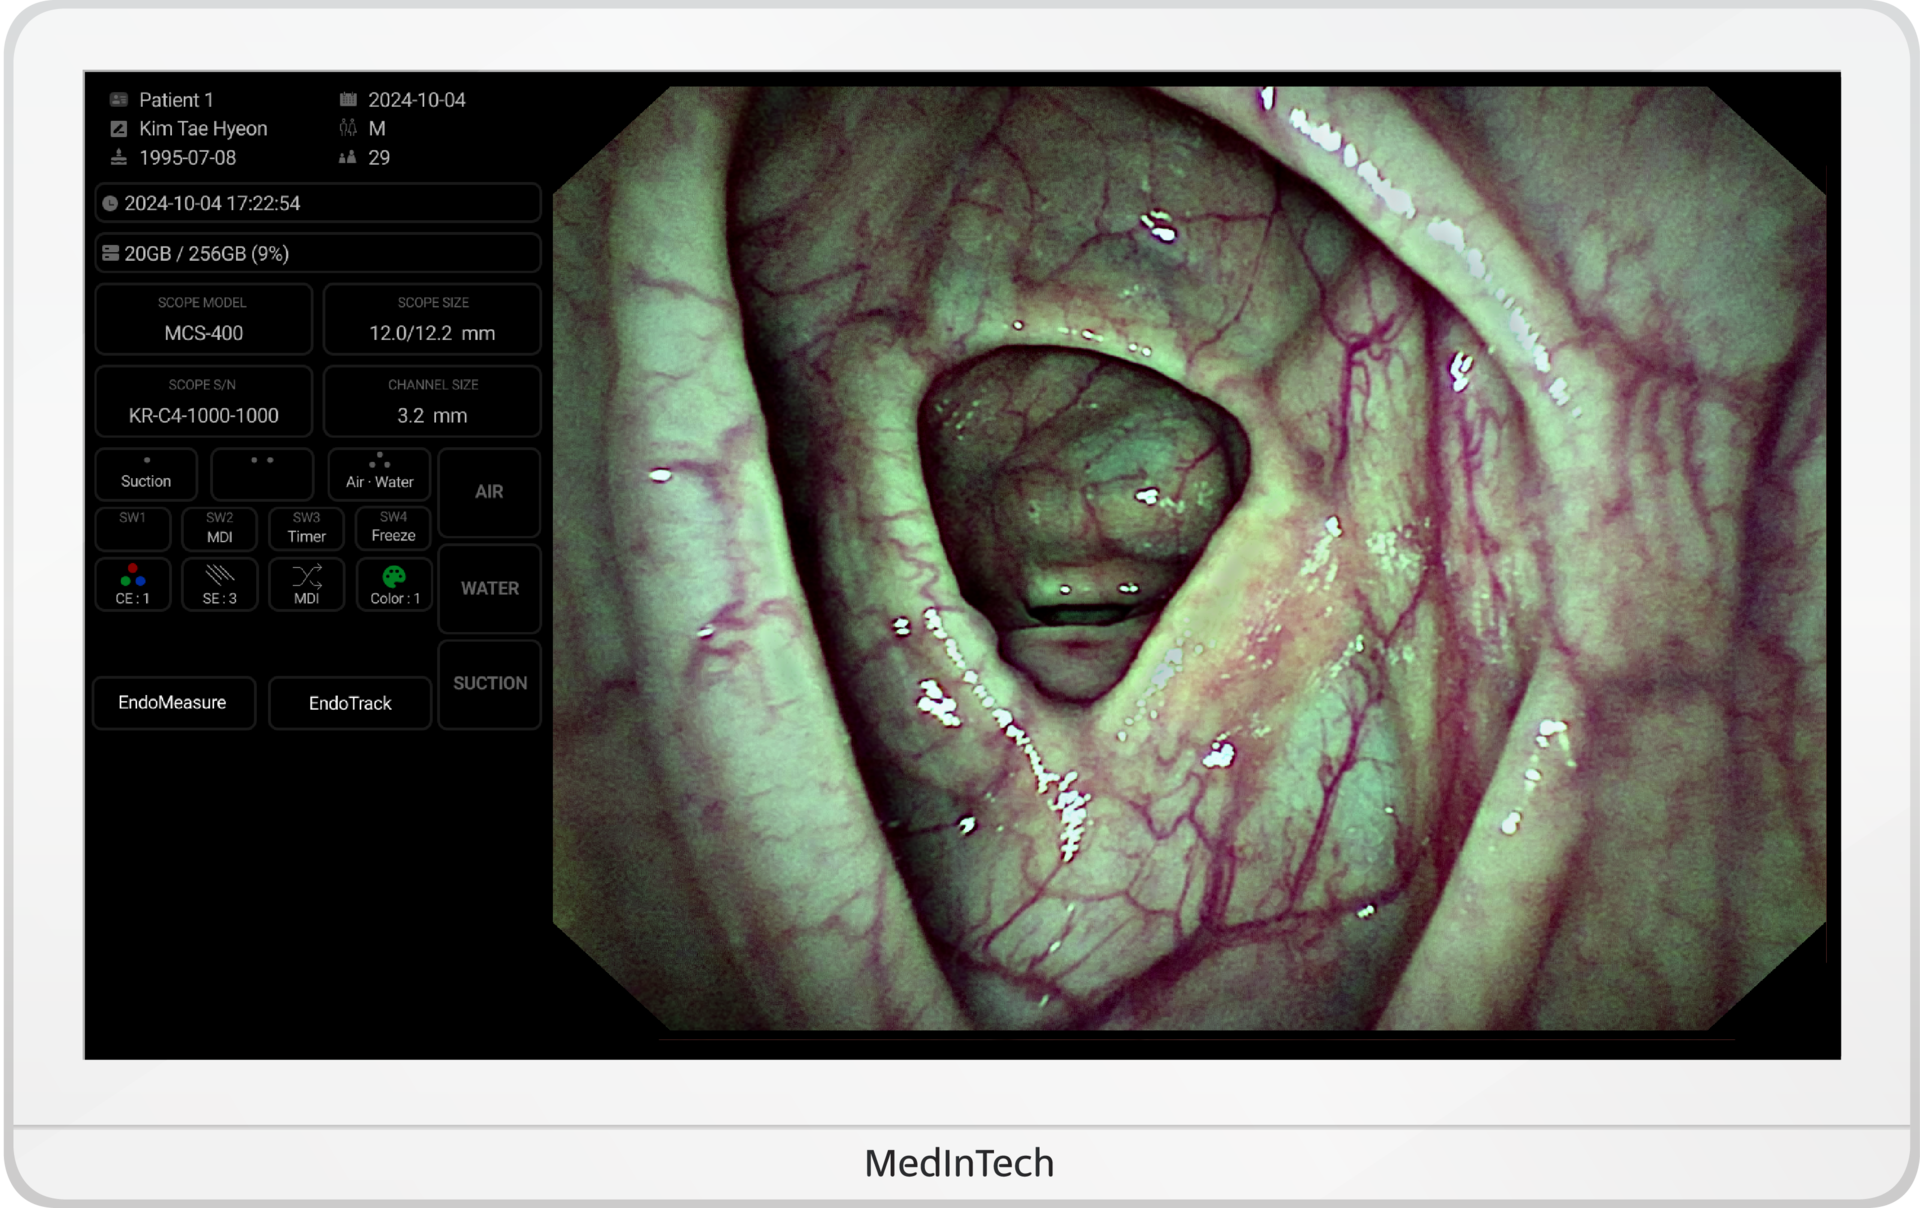Open the Scope Model MCS-400 field
1920x1208 pixels.
pyautogui.click(x=203, y=319)
